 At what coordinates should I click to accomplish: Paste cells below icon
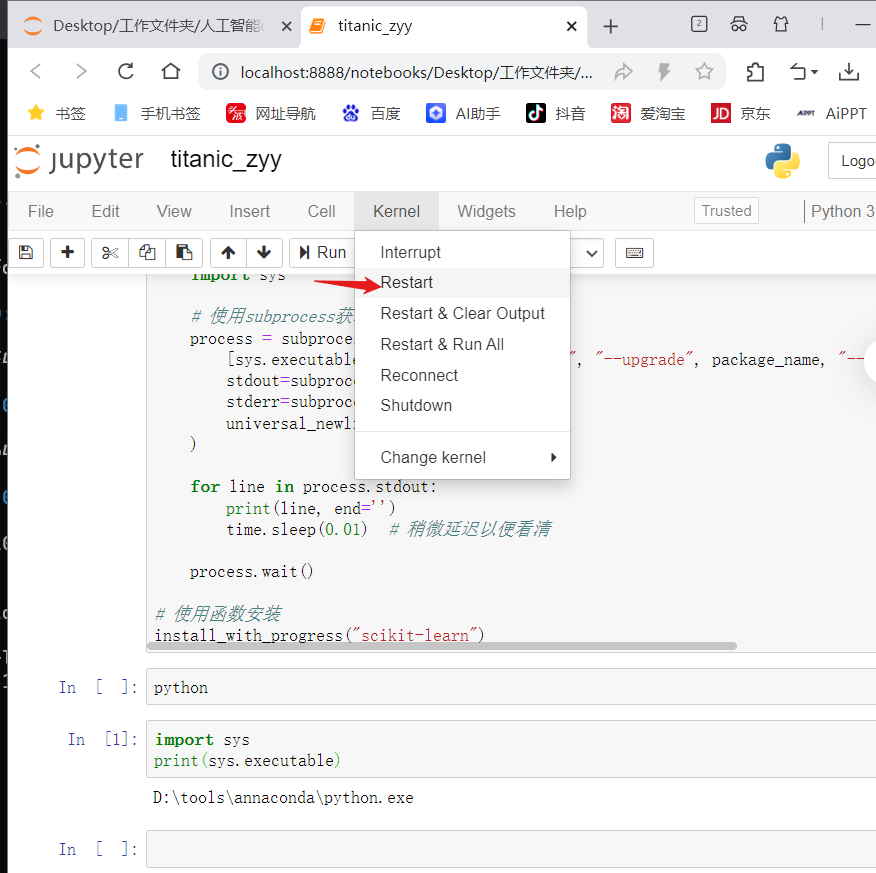[184, 253]
